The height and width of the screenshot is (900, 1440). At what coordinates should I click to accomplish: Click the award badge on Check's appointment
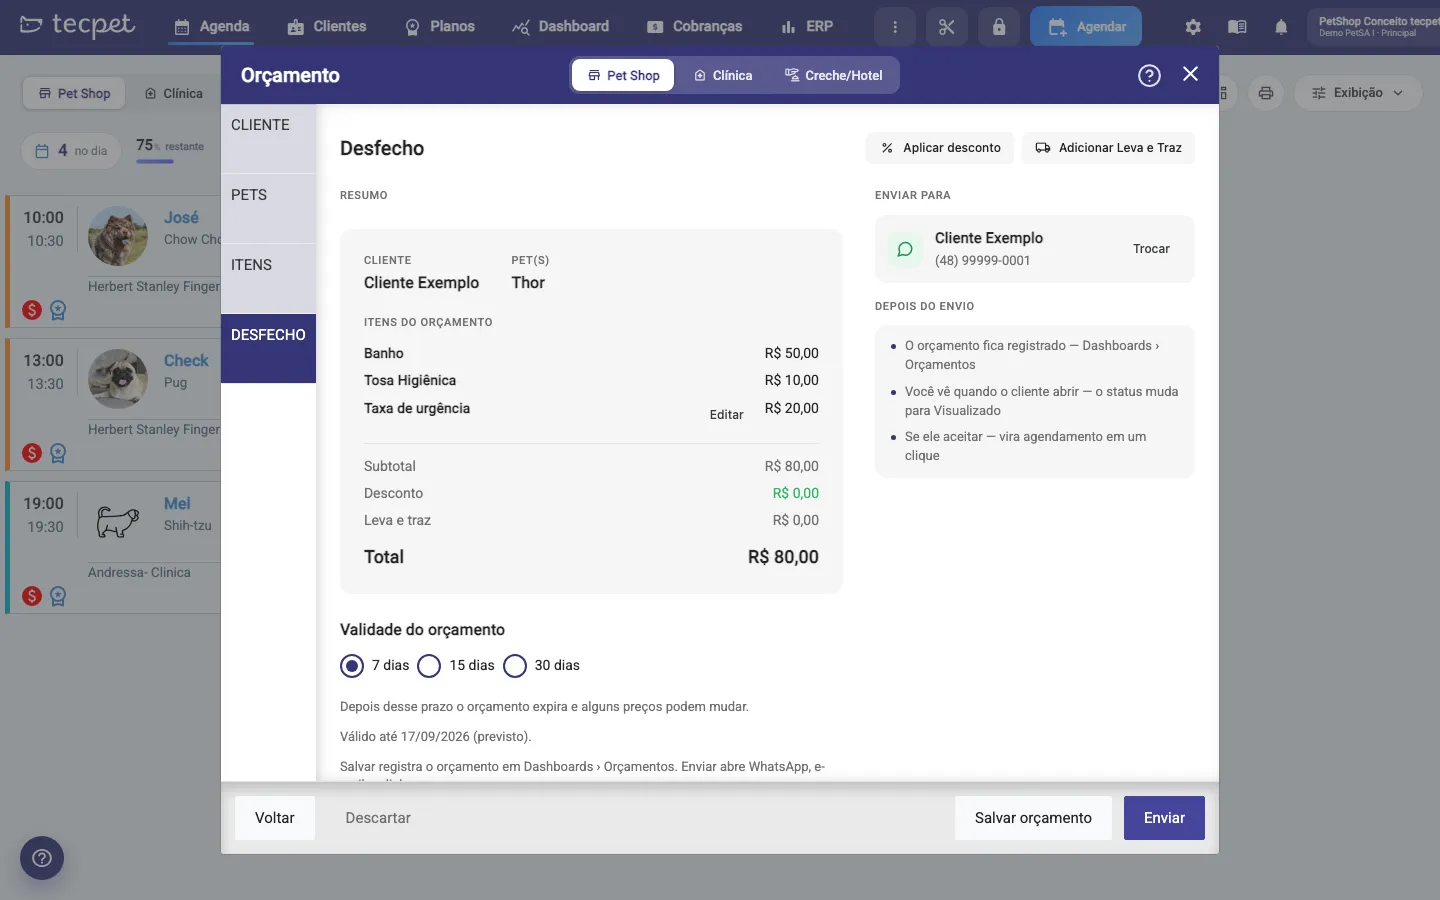click(x=58, y=453)
